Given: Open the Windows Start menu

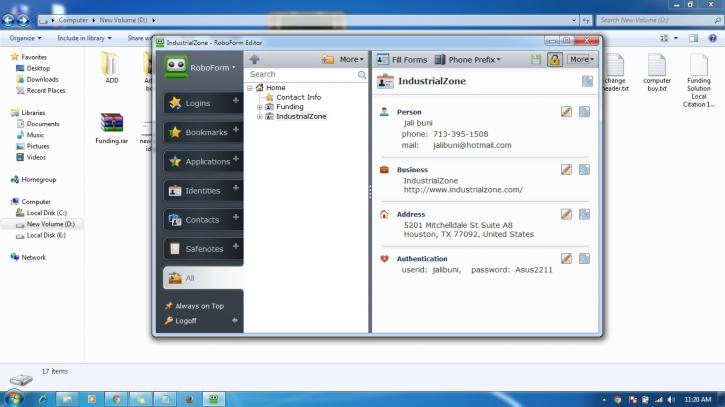Looking at the screenshot, I should point(12,399).
